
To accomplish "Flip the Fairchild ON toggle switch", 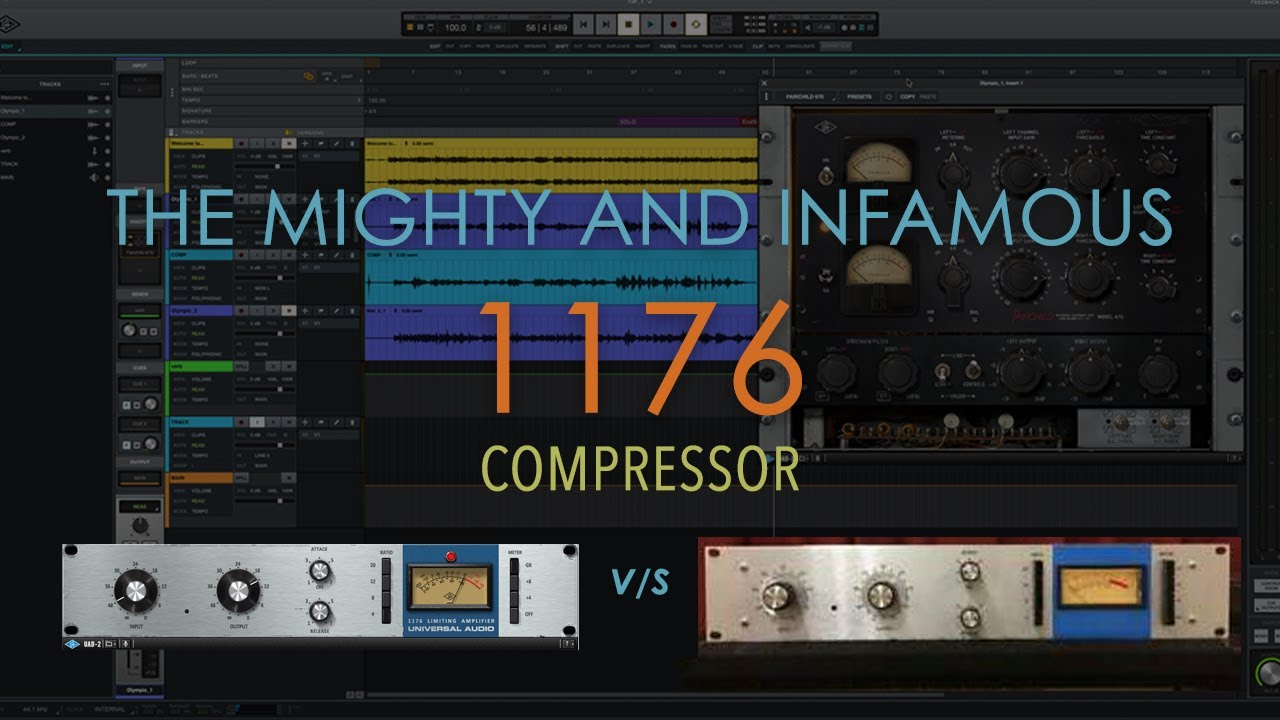I will point(826,177).
